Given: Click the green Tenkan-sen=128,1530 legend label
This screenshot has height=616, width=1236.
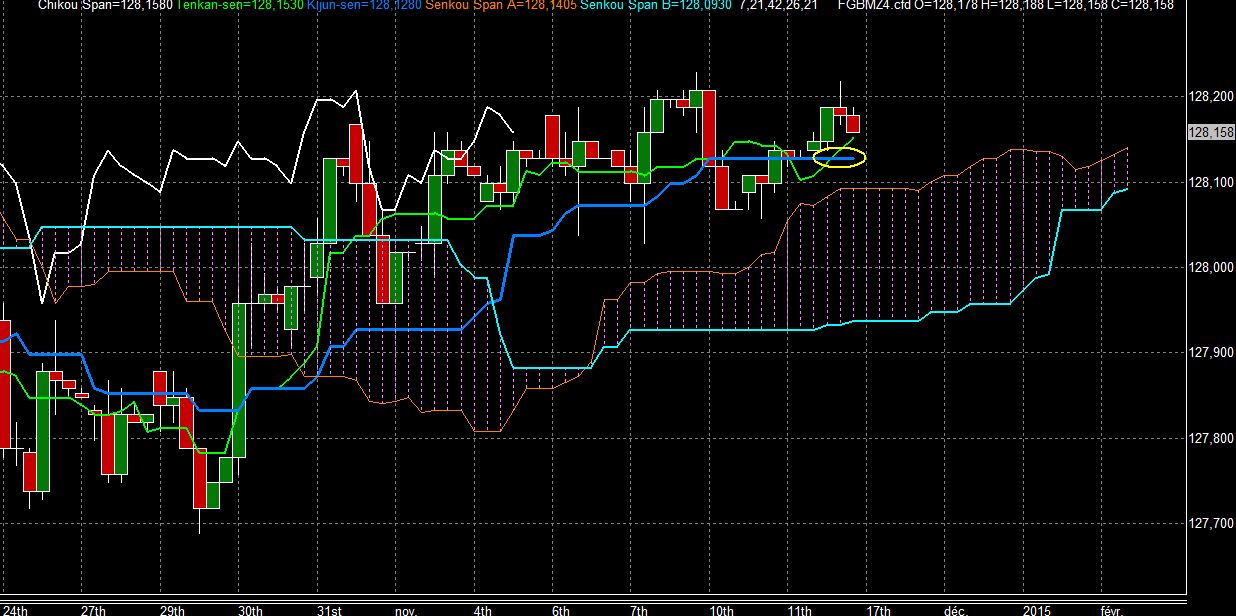Looking at the screenshot, I should 240,5.
